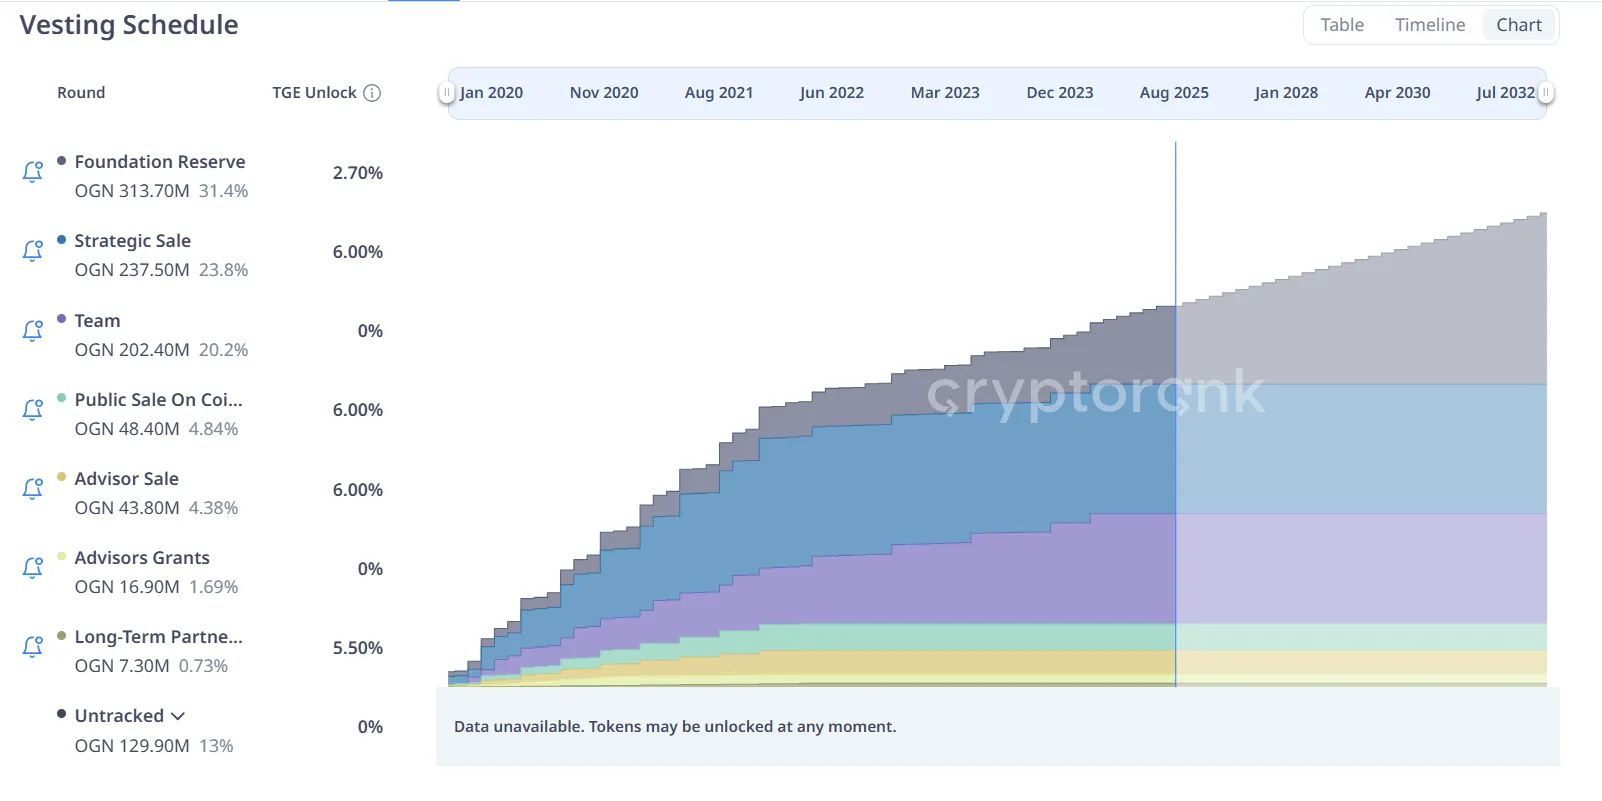Click the Foundation Reserve alert bell icon
Viewport: 1602px width, 801px height.
[33, 172]
